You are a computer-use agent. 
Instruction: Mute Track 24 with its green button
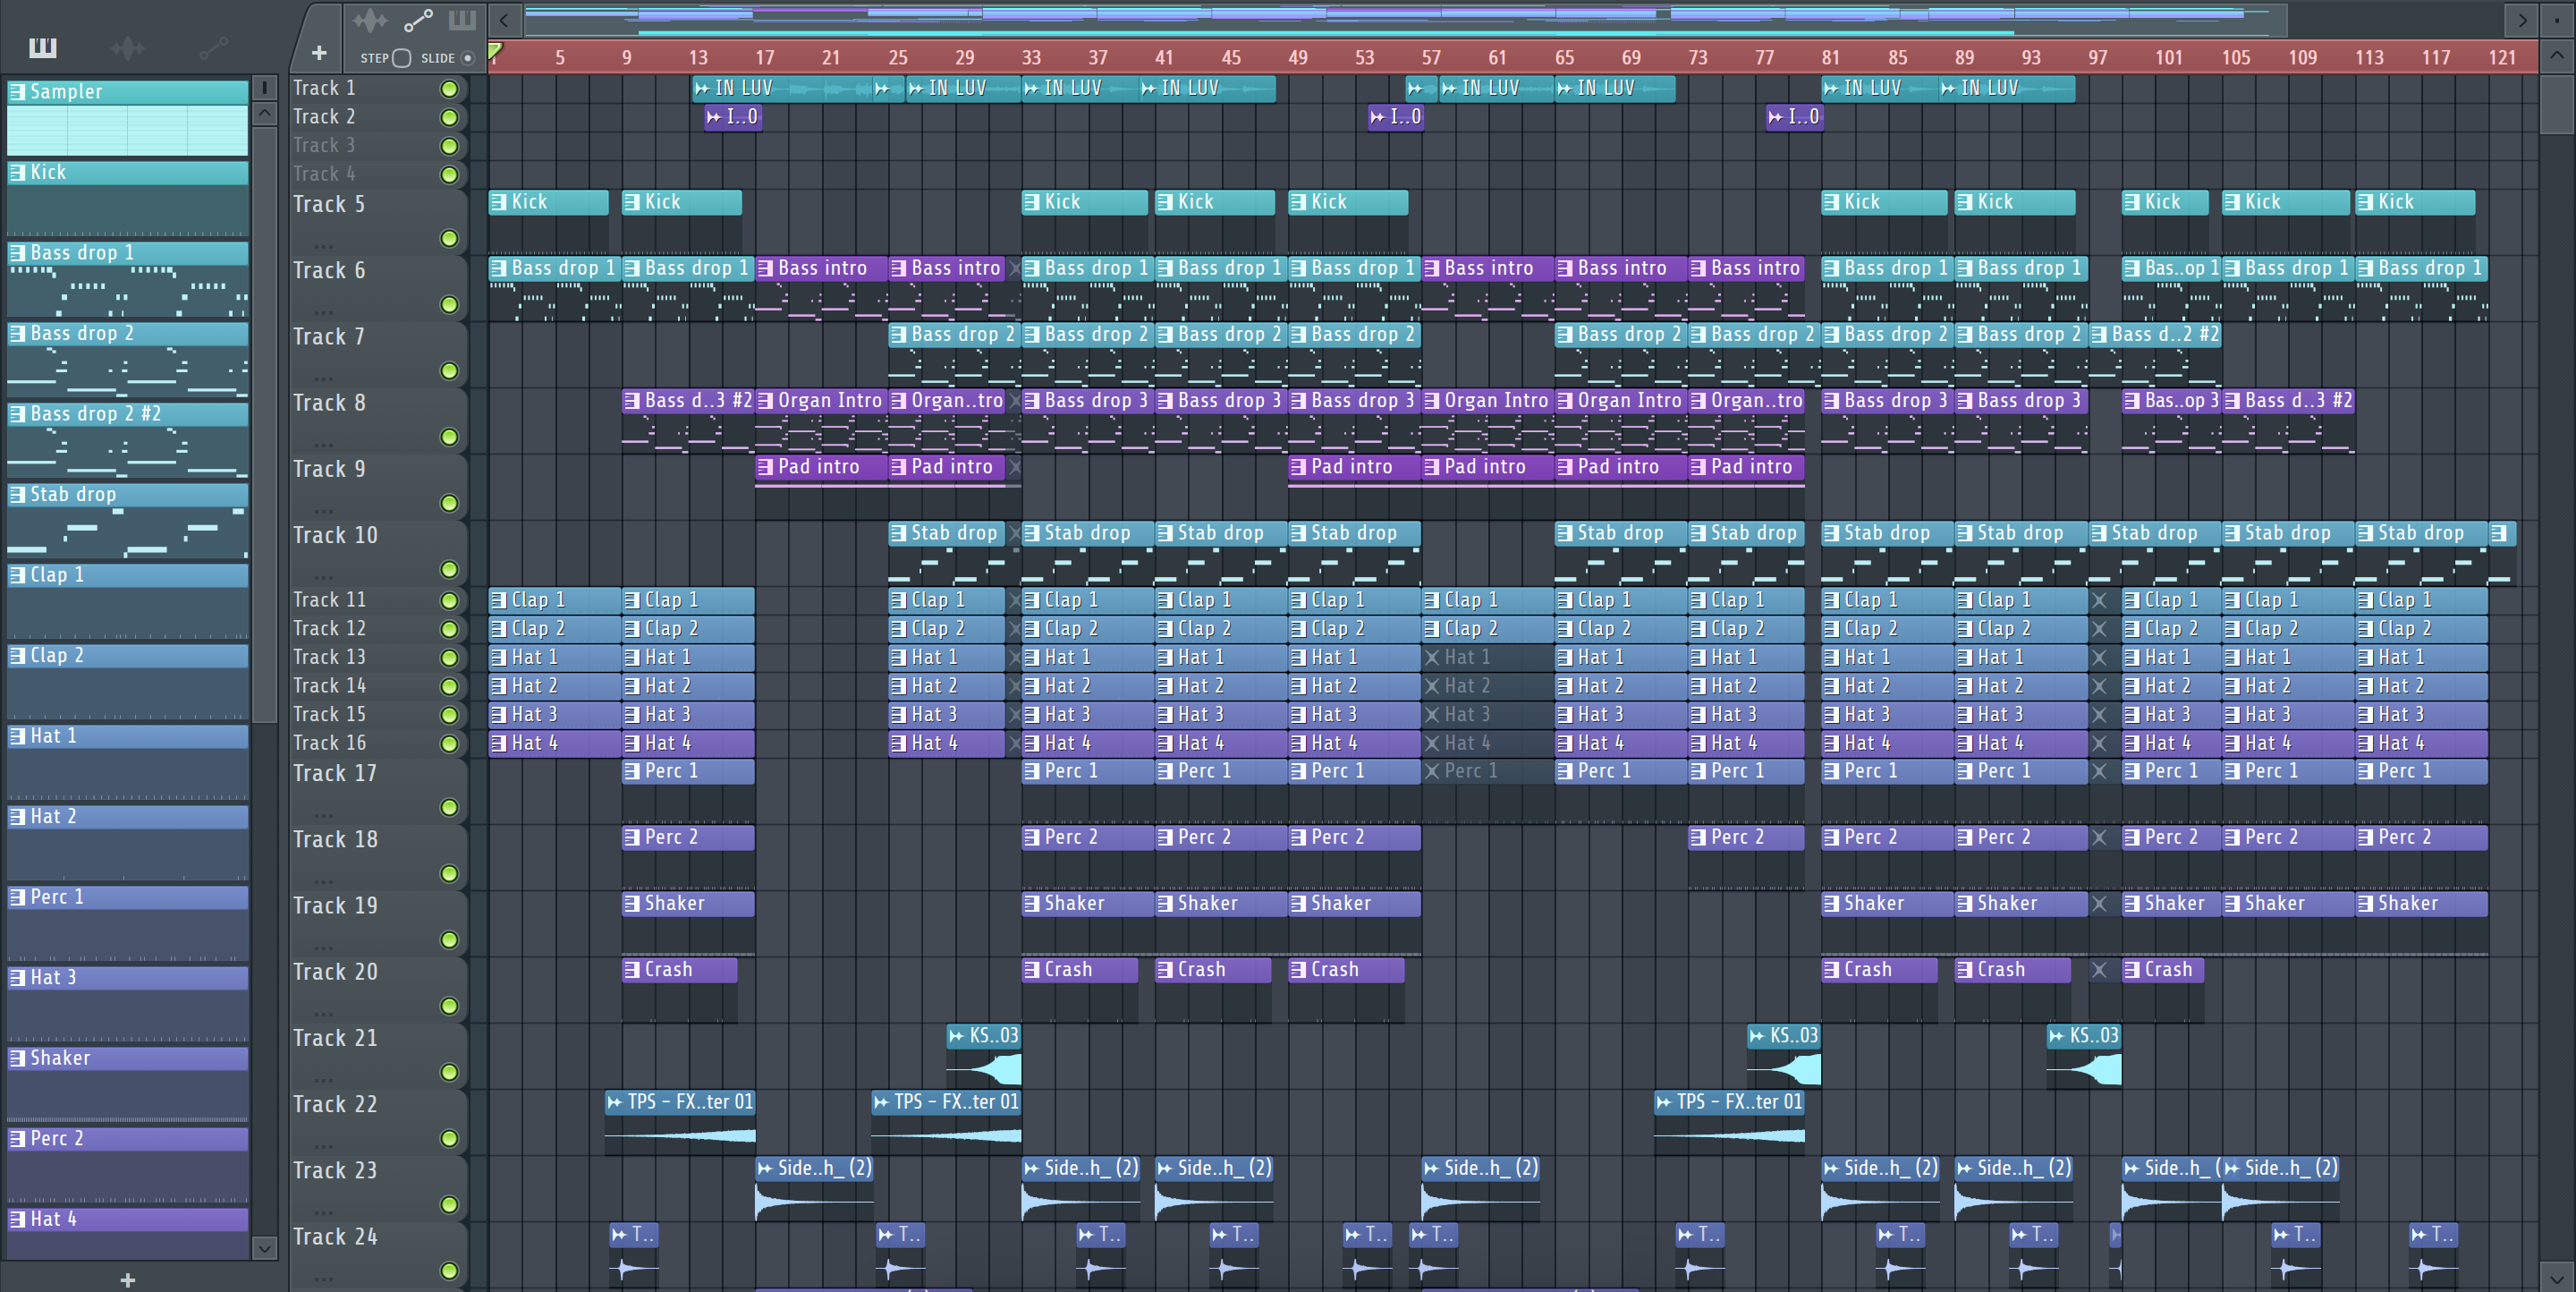click(449, 1271)
